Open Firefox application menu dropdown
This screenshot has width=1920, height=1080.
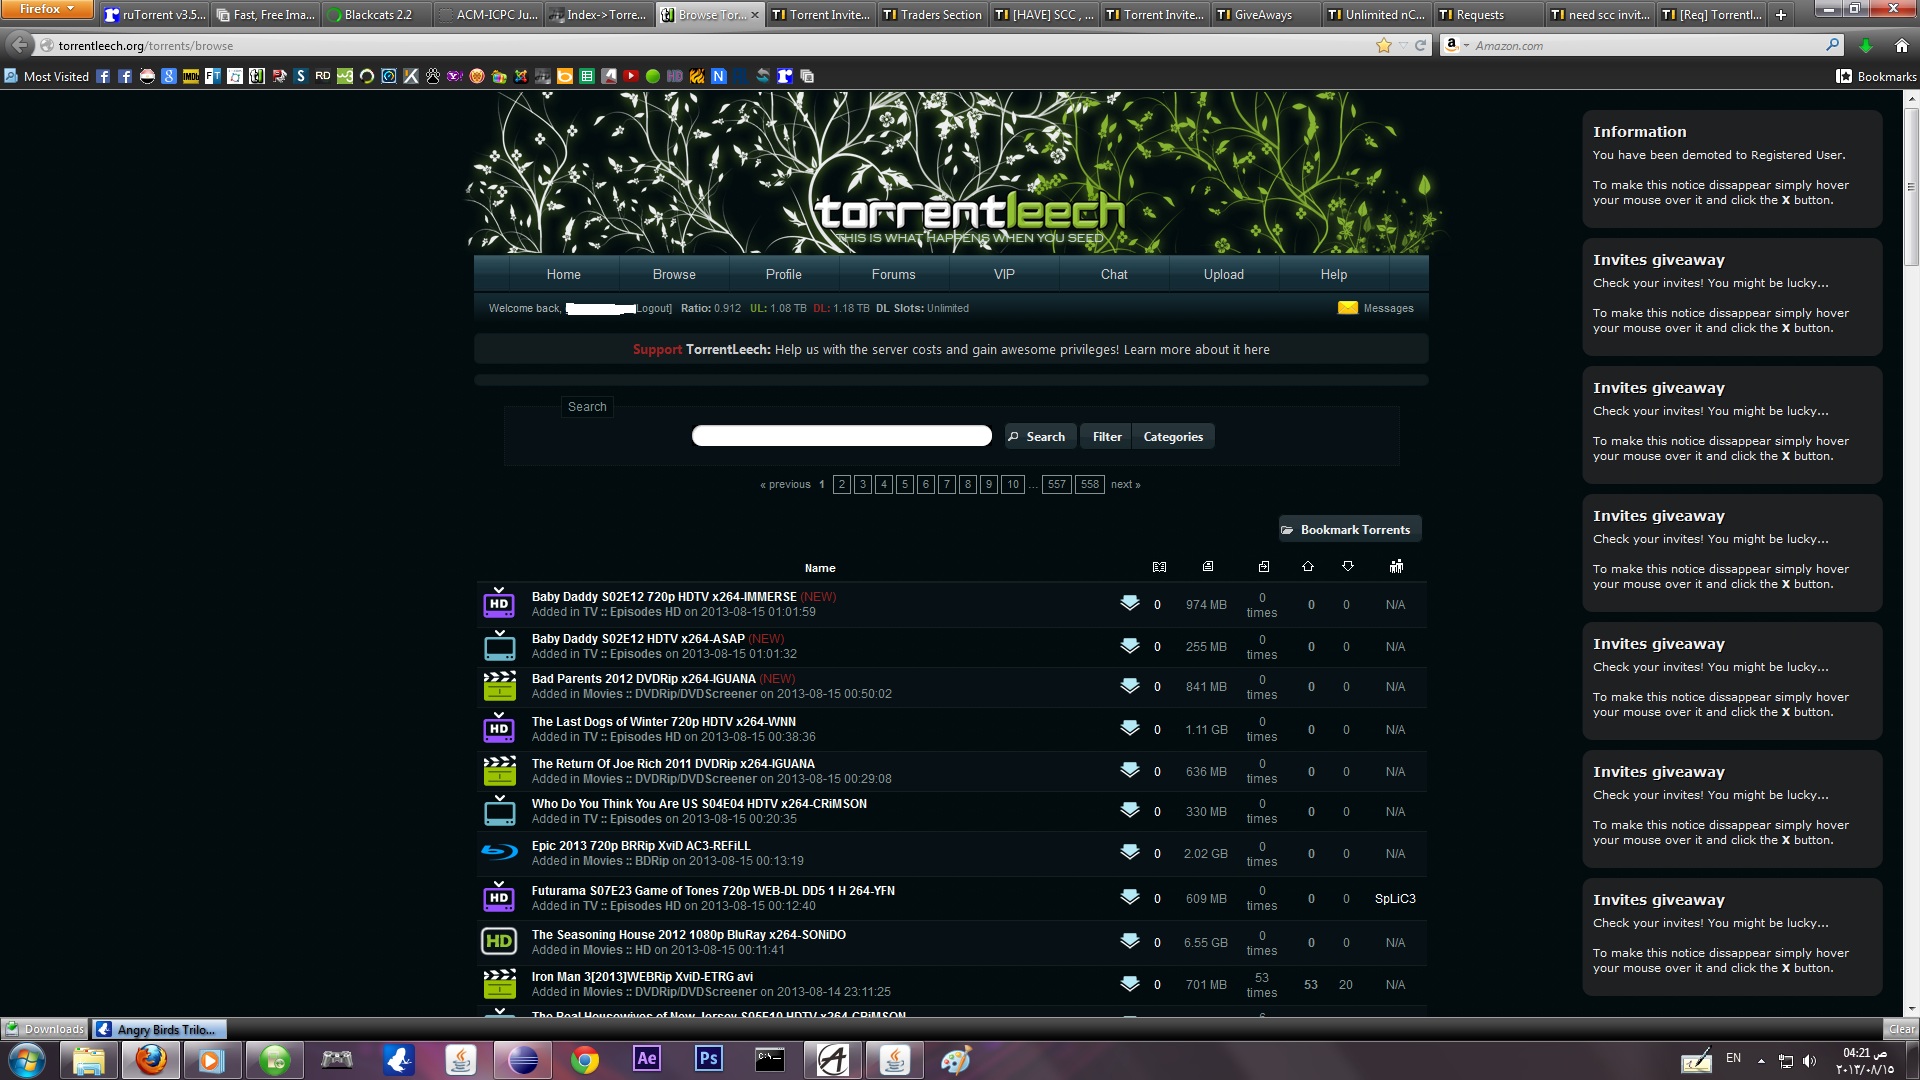[x=46, y=9]
